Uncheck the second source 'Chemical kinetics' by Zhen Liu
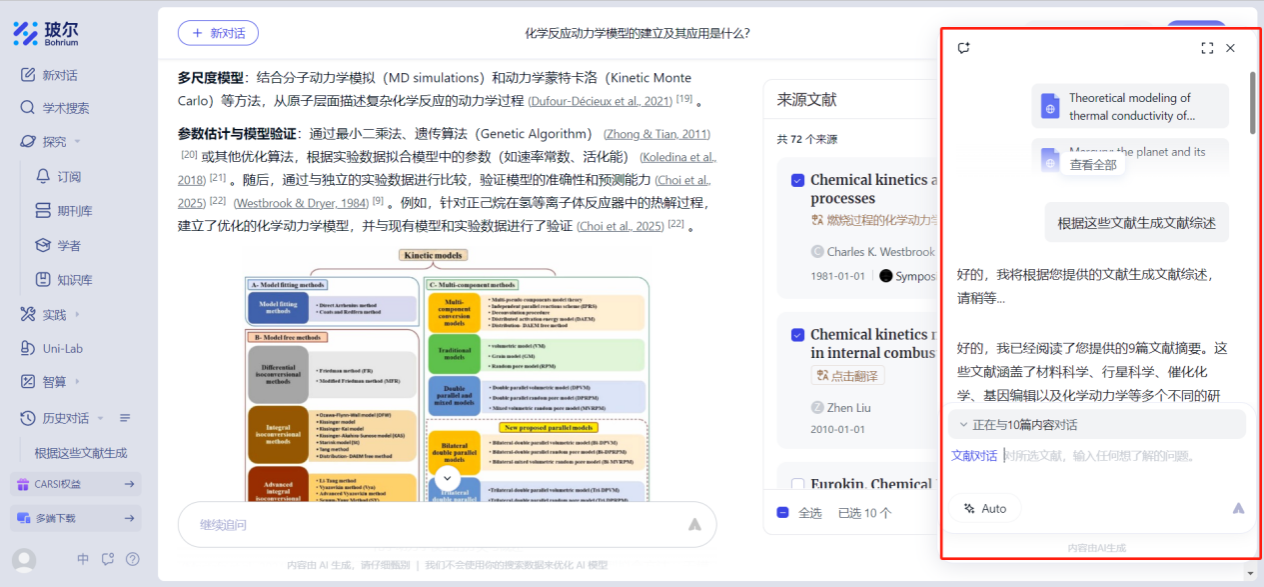1264x587 pixels. [797, 334]
